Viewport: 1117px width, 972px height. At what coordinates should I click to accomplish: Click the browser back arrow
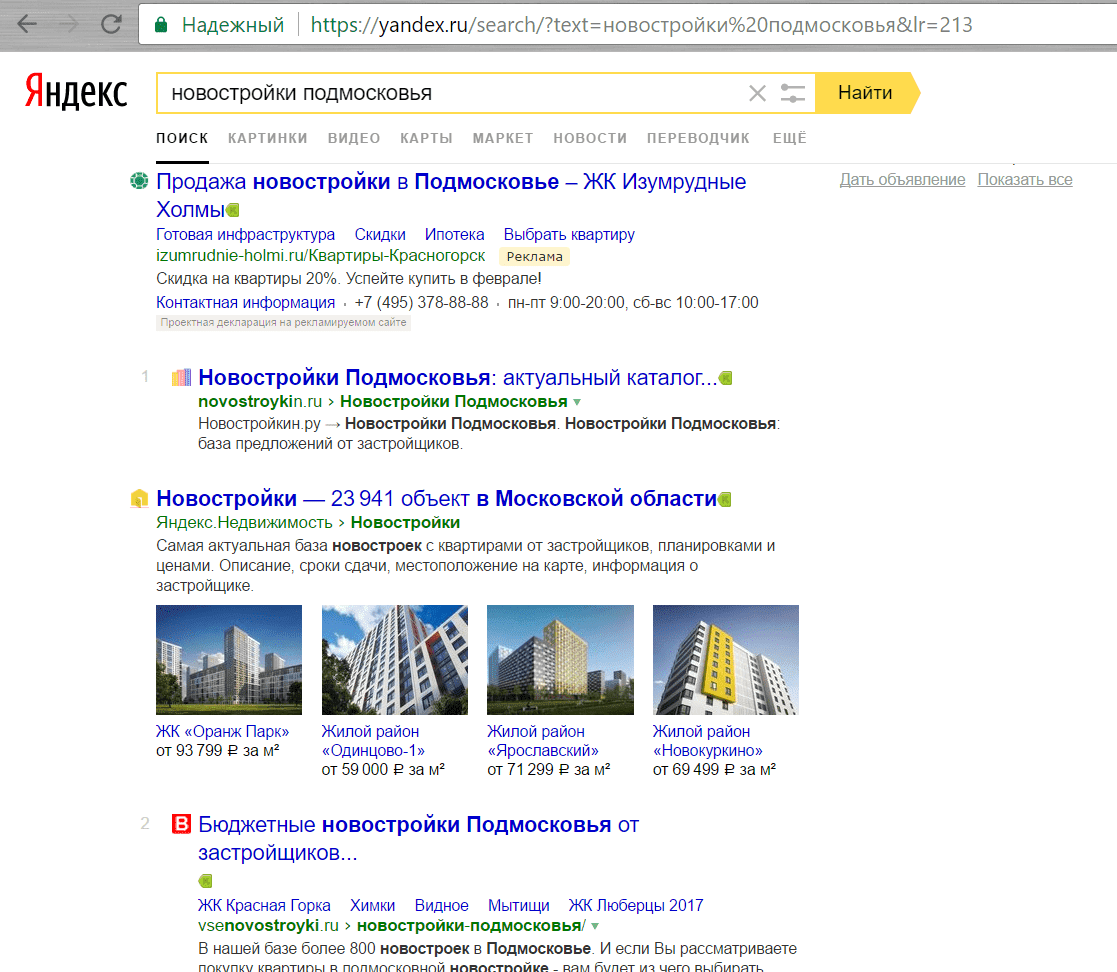[x=26, y=24]
